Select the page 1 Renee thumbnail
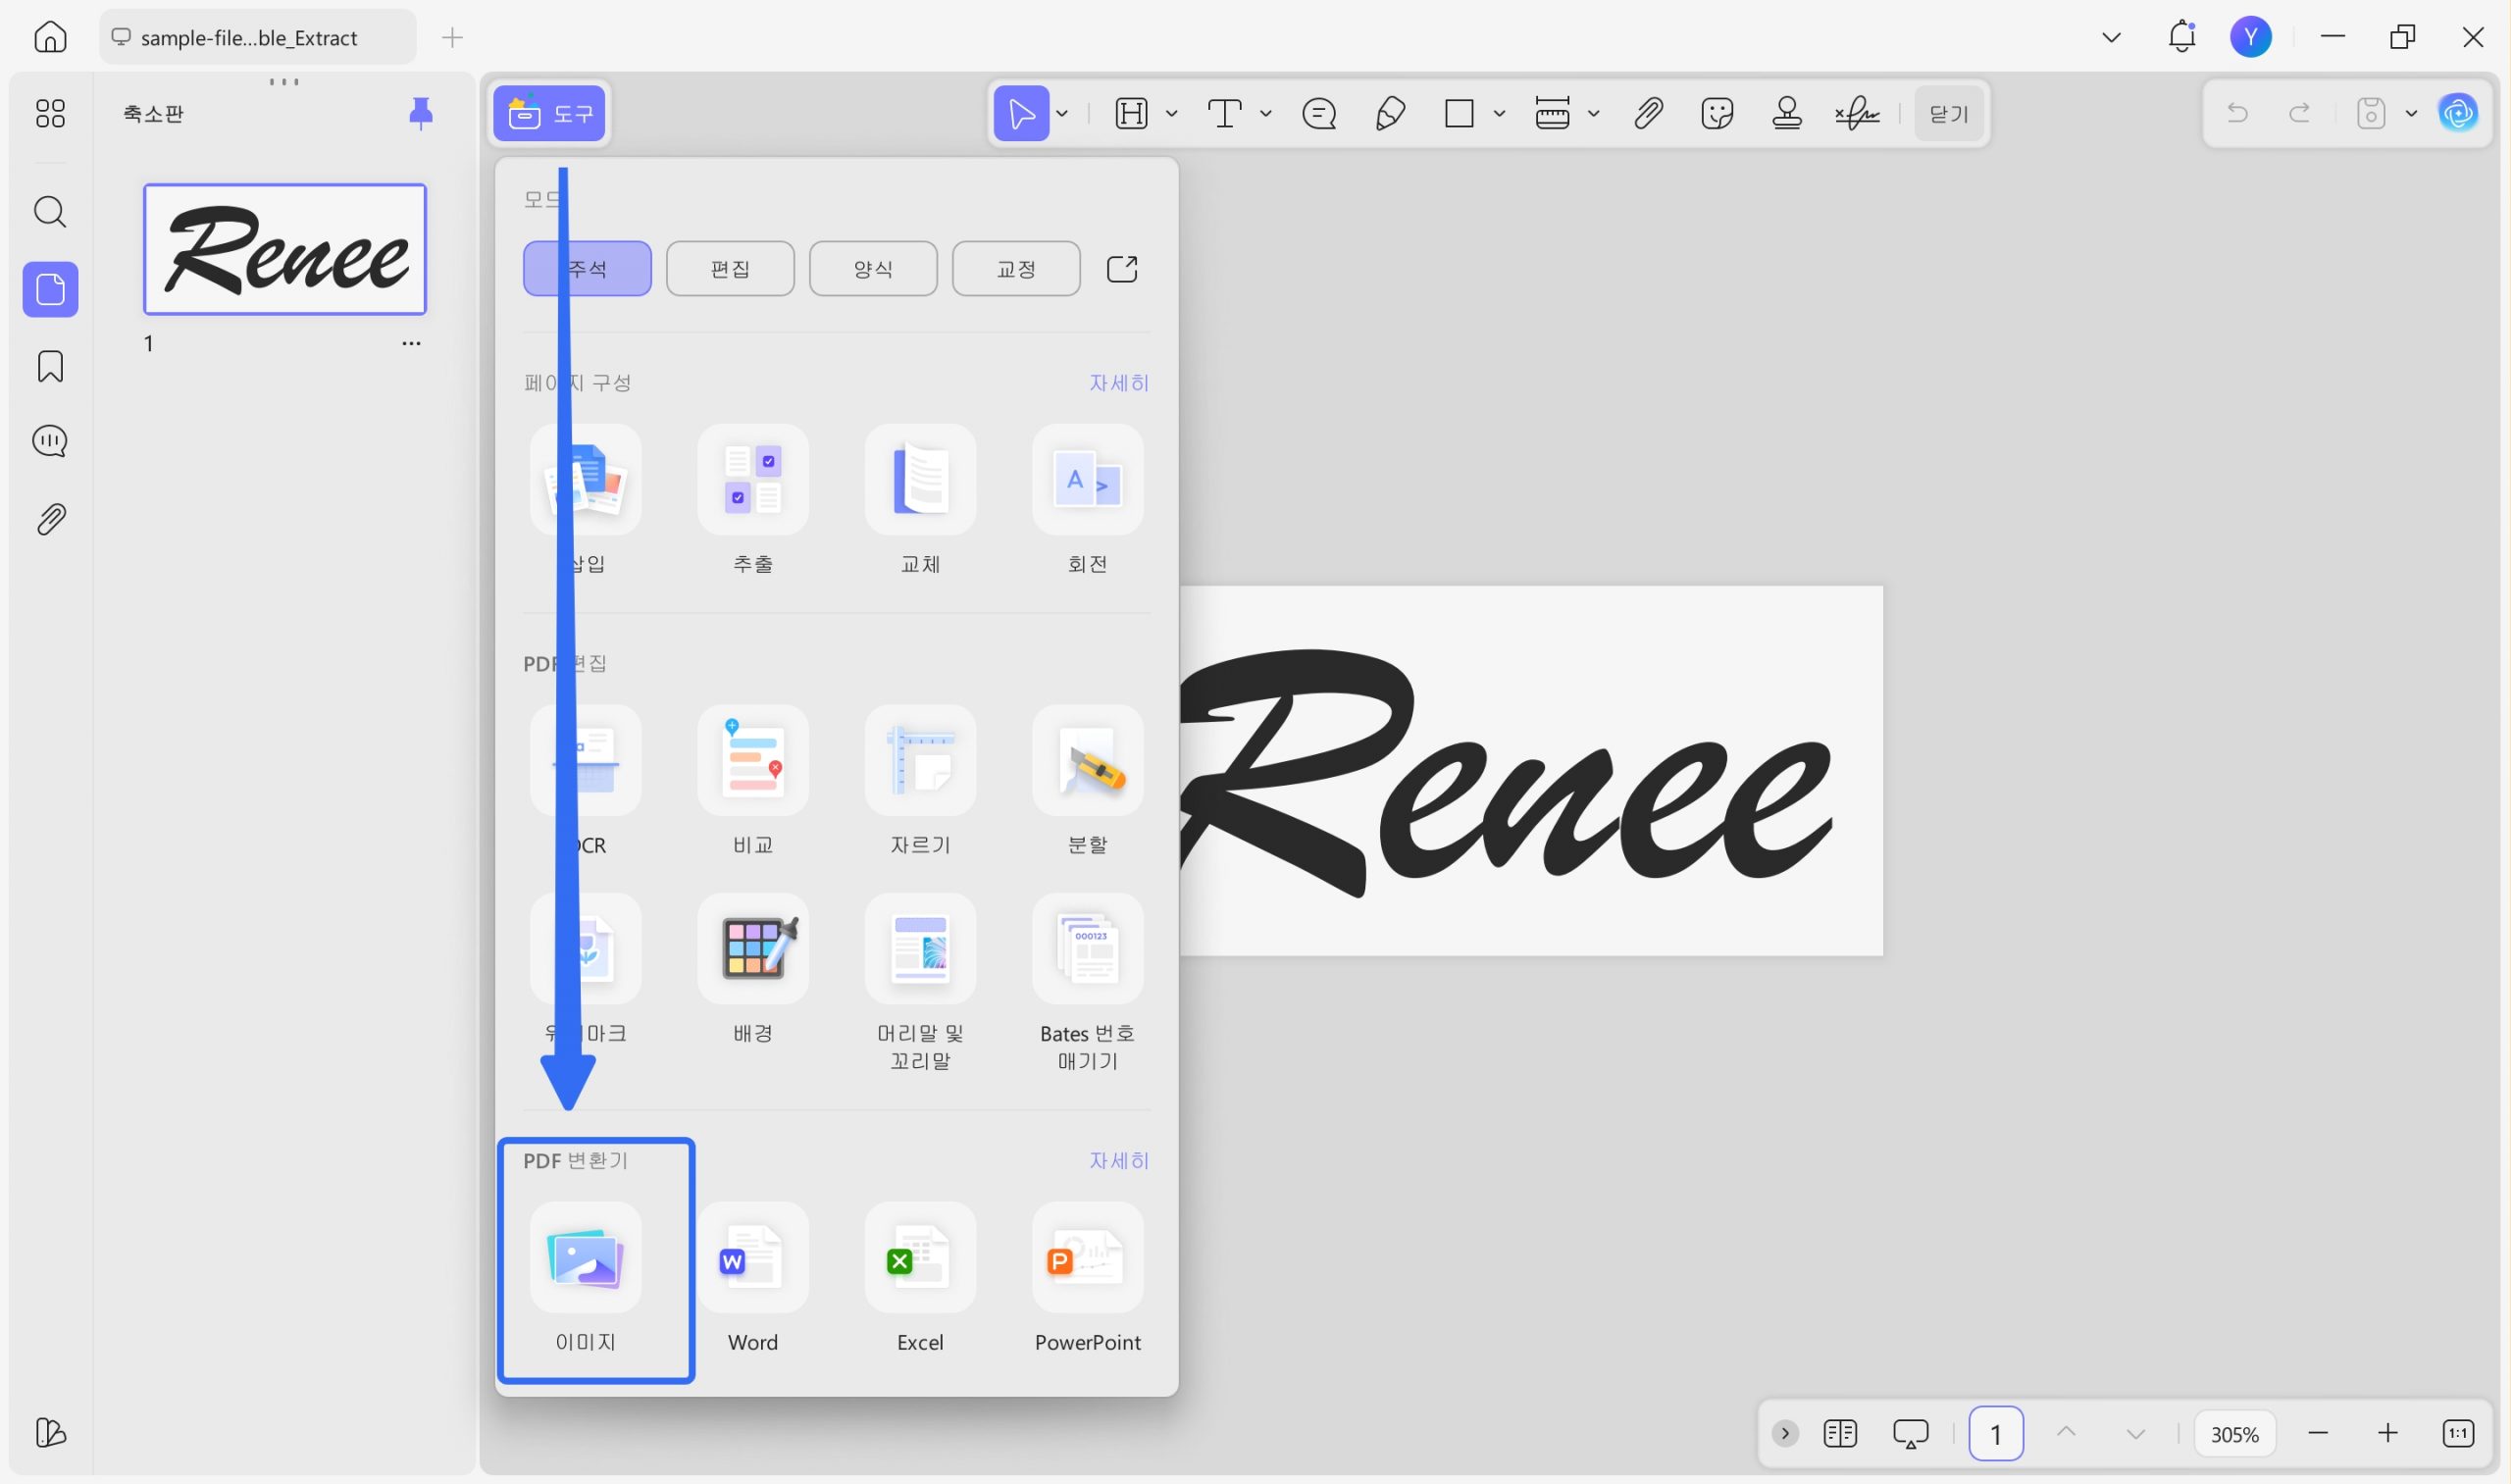 (285, 249)
